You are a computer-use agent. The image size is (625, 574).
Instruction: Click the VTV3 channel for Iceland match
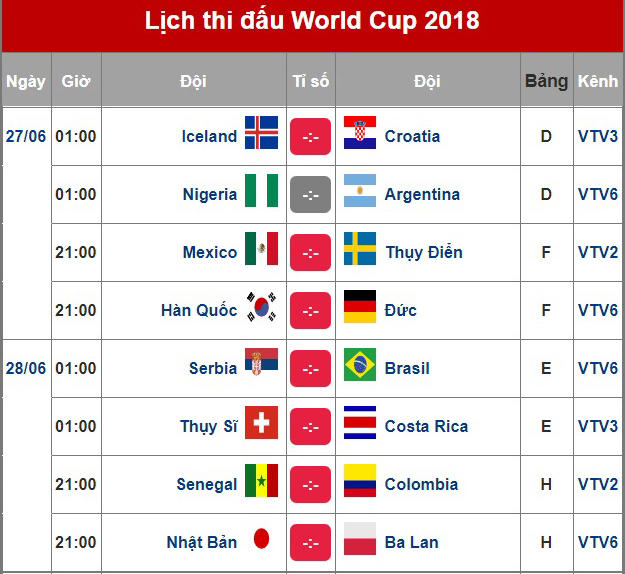pyautogui.click(x=598, y=136)
